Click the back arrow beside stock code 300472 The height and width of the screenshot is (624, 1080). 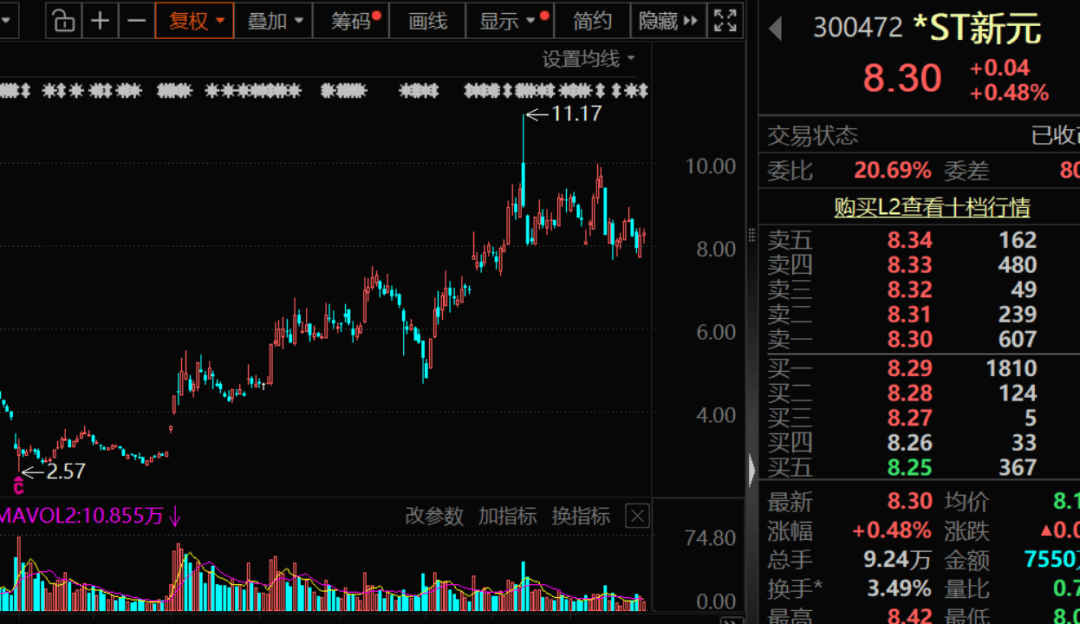[x=777, y=26]
